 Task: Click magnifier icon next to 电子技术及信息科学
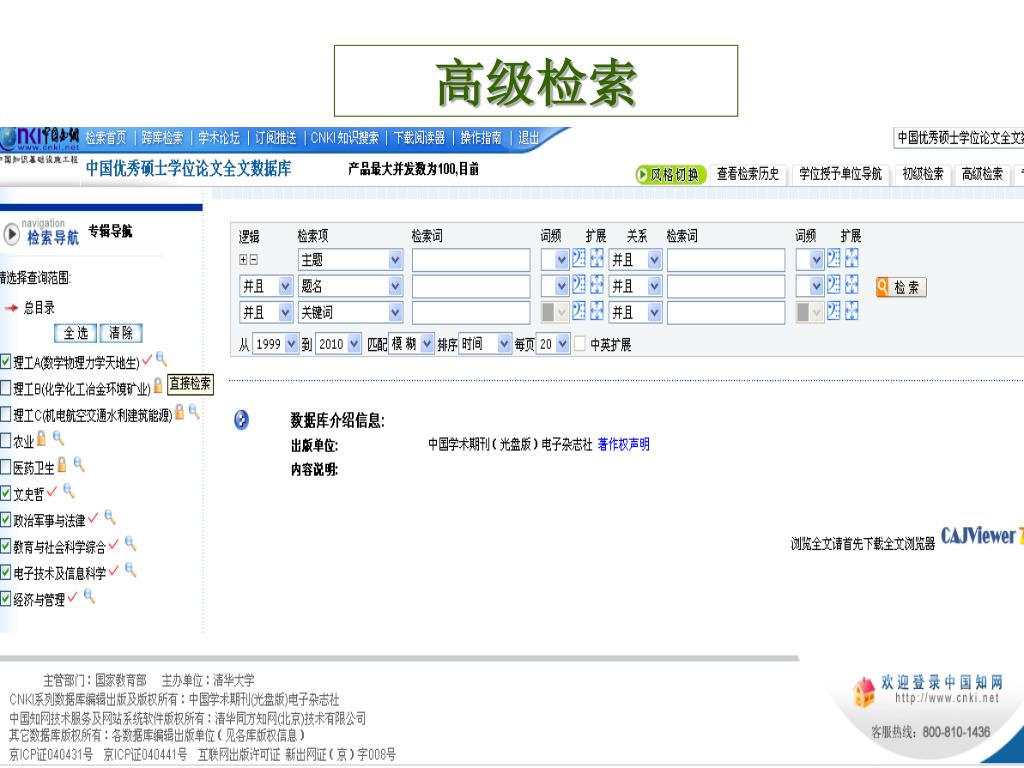[x=130, y=569]
